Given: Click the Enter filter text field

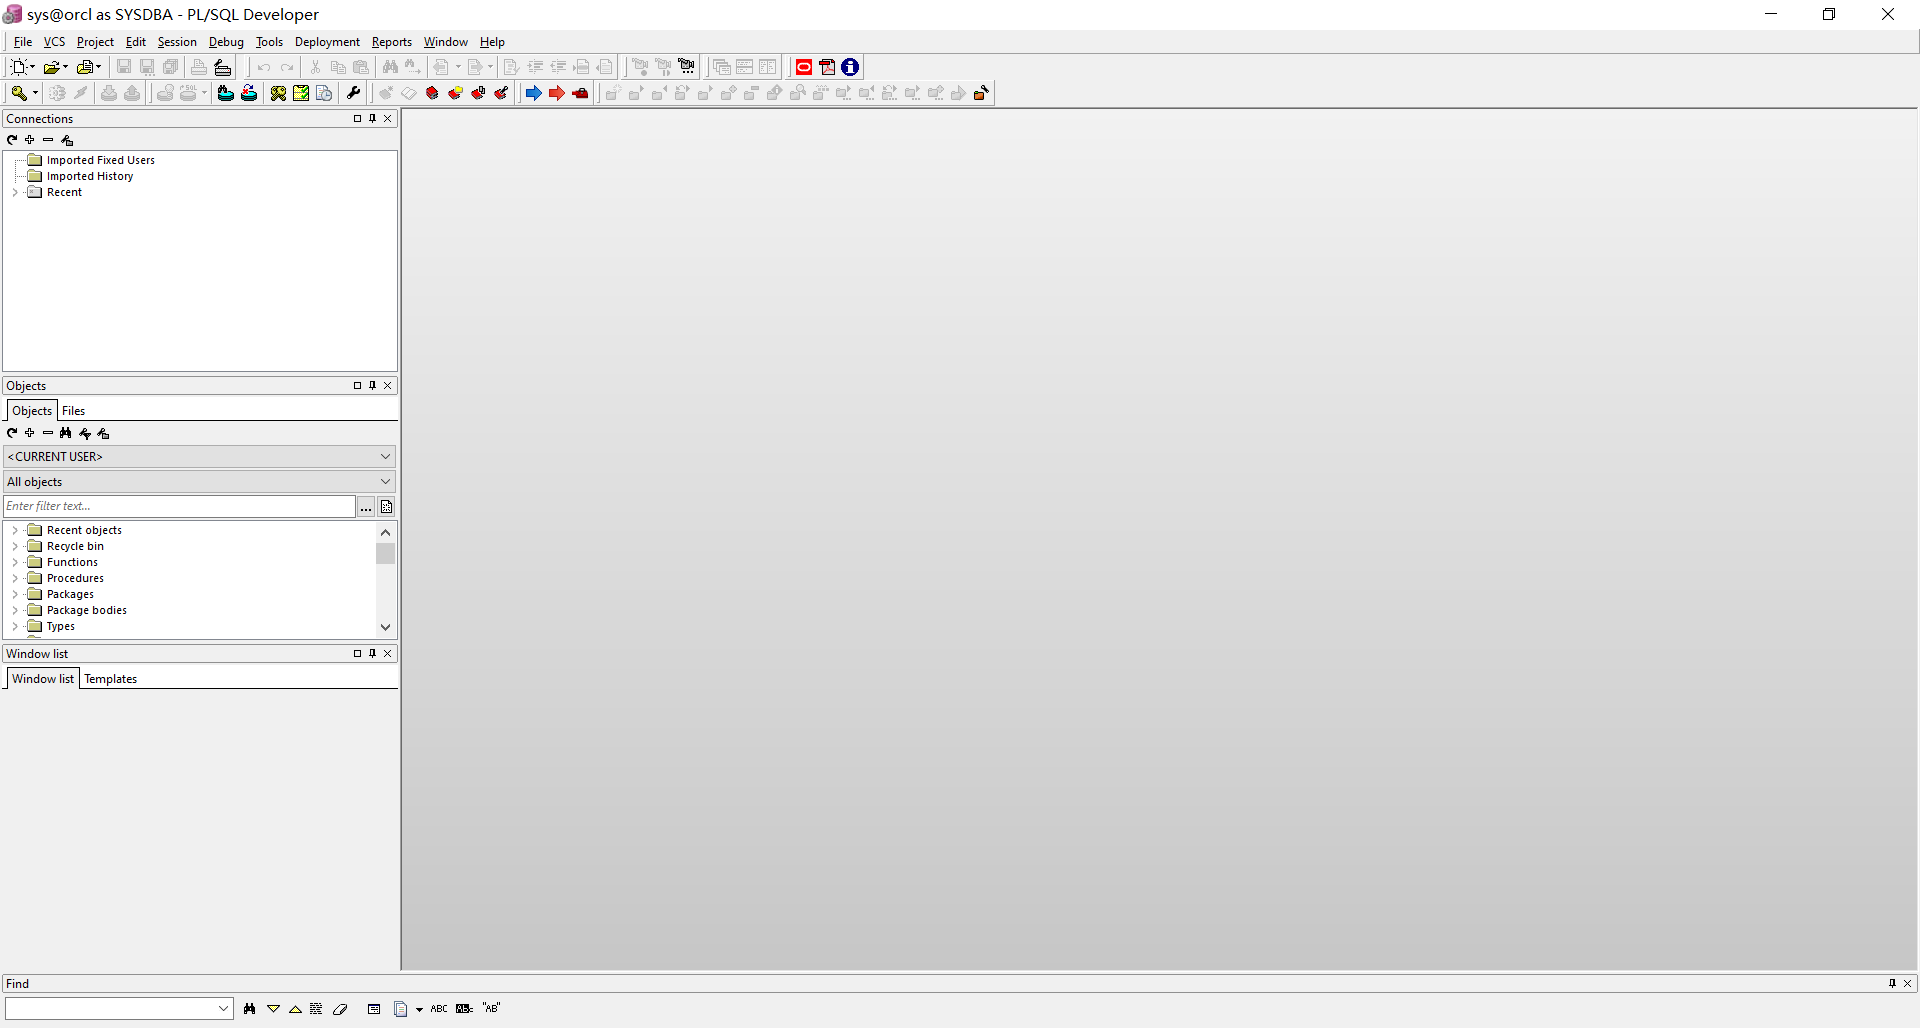Looking at the screenshot, I should point(180,507).
